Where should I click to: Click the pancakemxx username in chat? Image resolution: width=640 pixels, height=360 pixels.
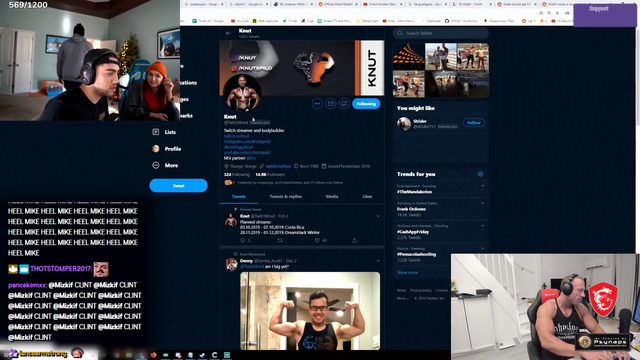click(27, 285)
